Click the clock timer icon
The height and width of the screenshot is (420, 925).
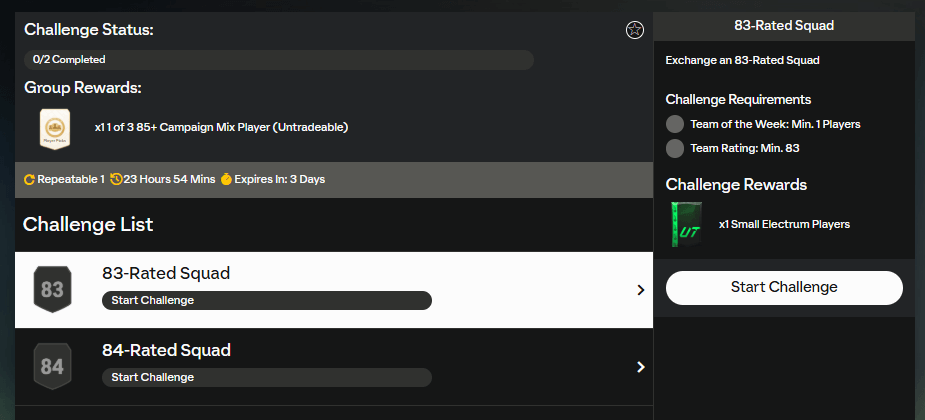(116, 180)
